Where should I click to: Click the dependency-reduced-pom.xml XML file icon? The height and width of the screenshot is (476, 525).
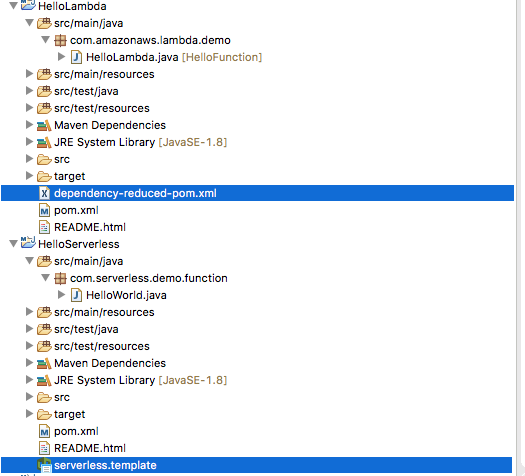click(x=45, y=193)
